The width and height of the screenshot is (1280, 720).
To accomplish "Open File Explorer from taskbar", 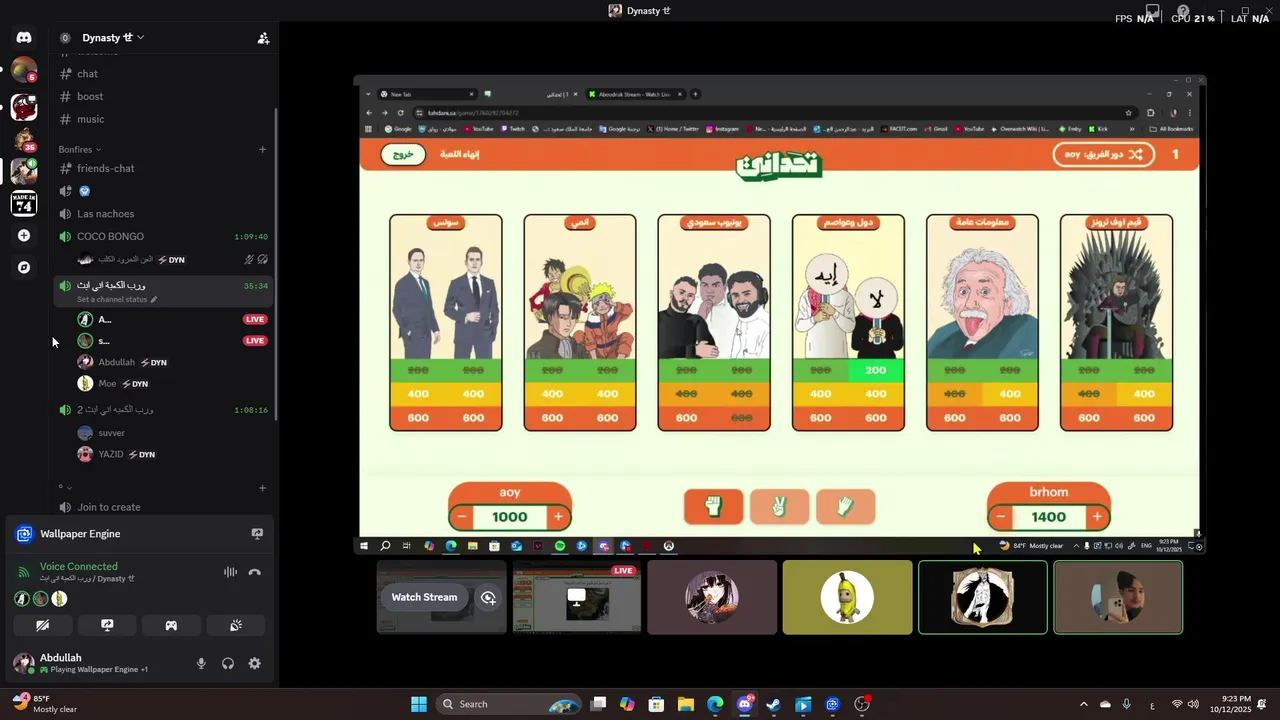I will [x=686, y=704].
